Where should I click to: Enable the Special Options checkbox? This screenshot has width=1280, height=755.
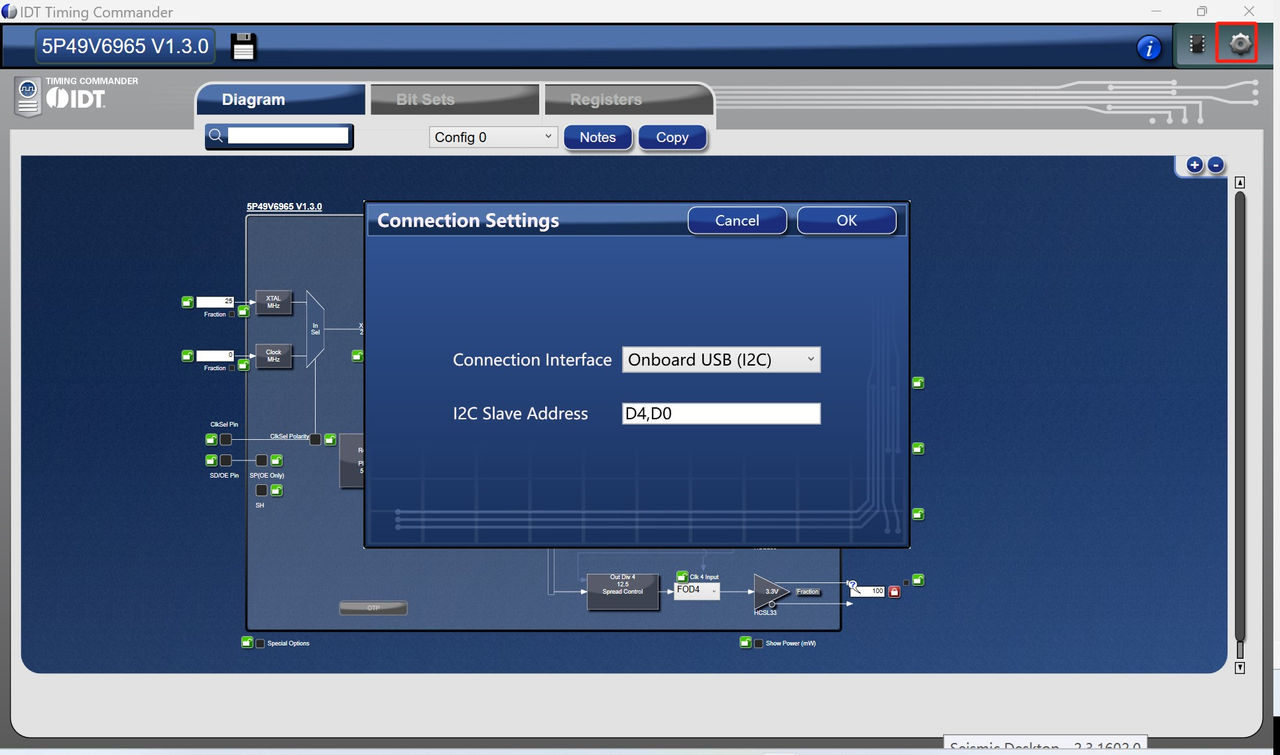(x=261, y=643)
